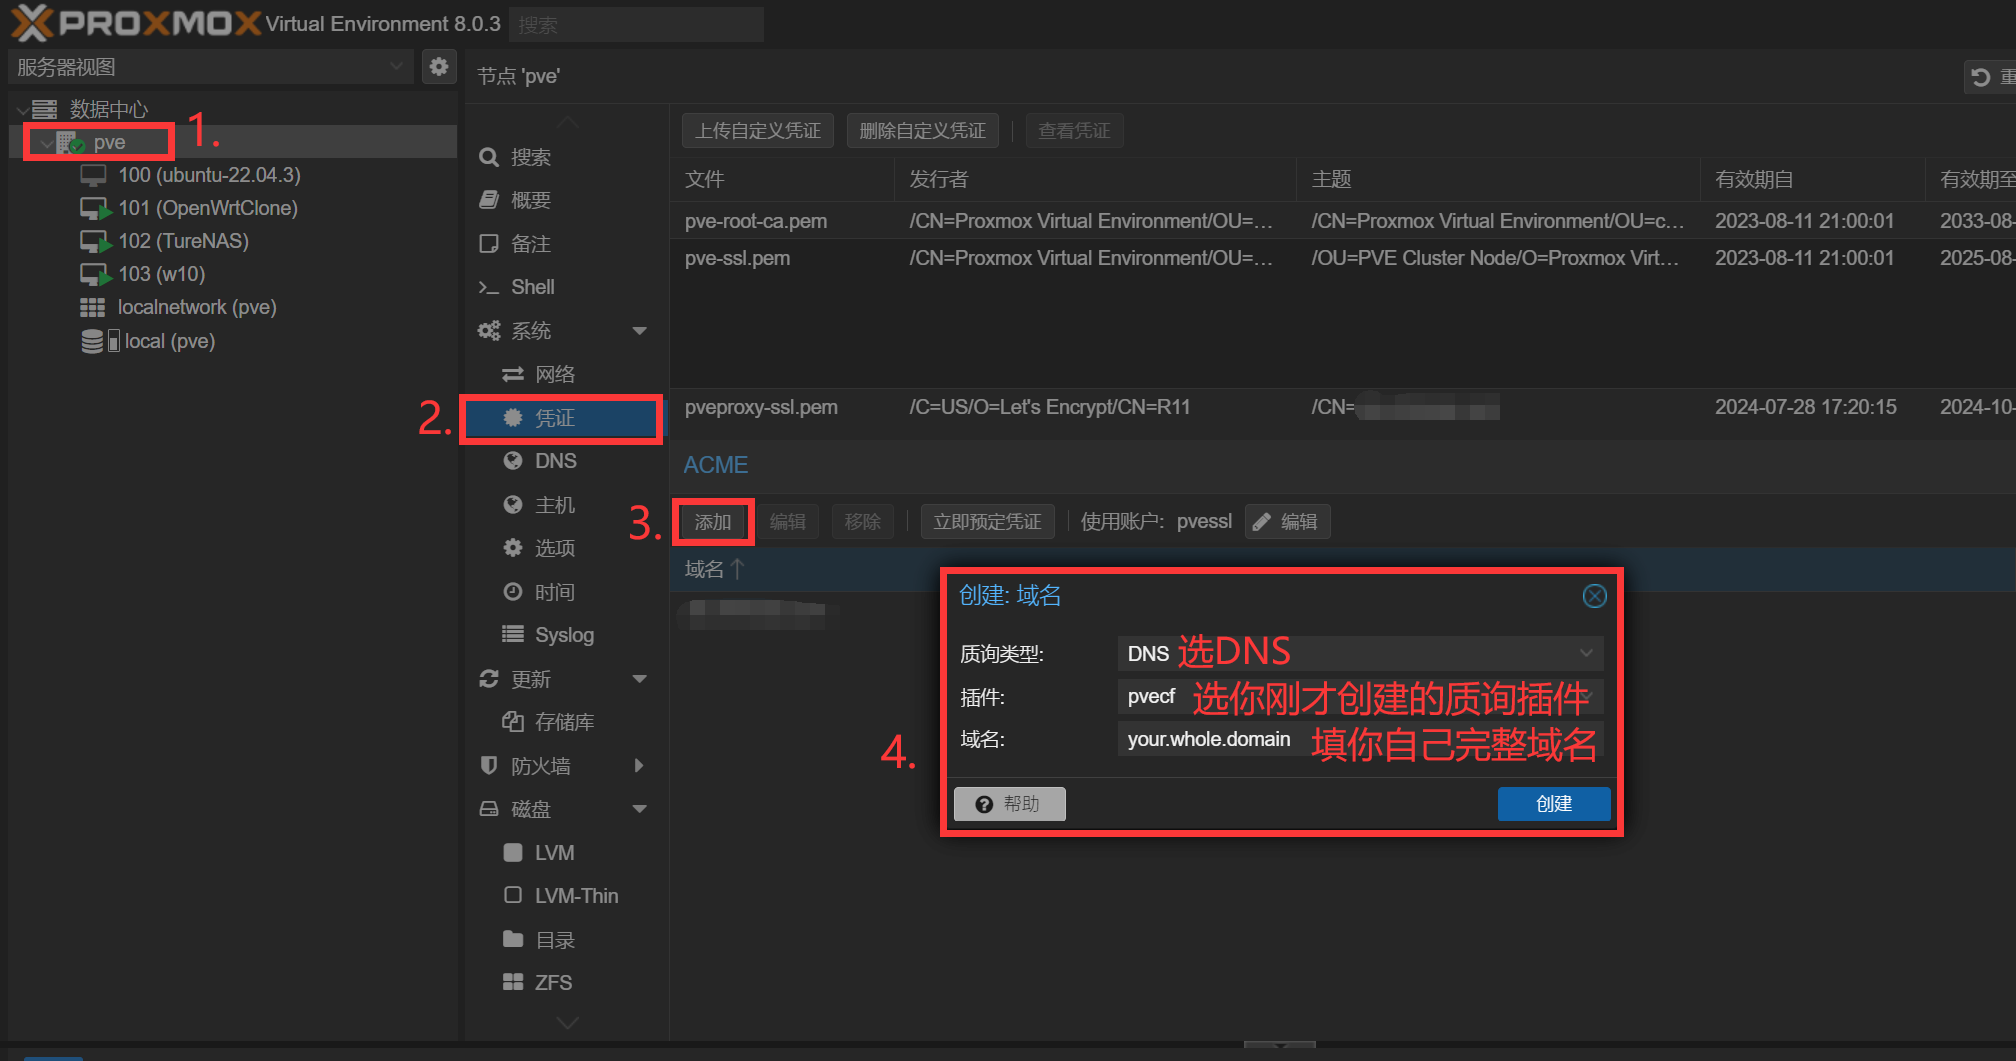Image resolution: width=2016 pixels, height=1061 pixels.
Task: Open the server view dropdown
Action: coord(210,67)
